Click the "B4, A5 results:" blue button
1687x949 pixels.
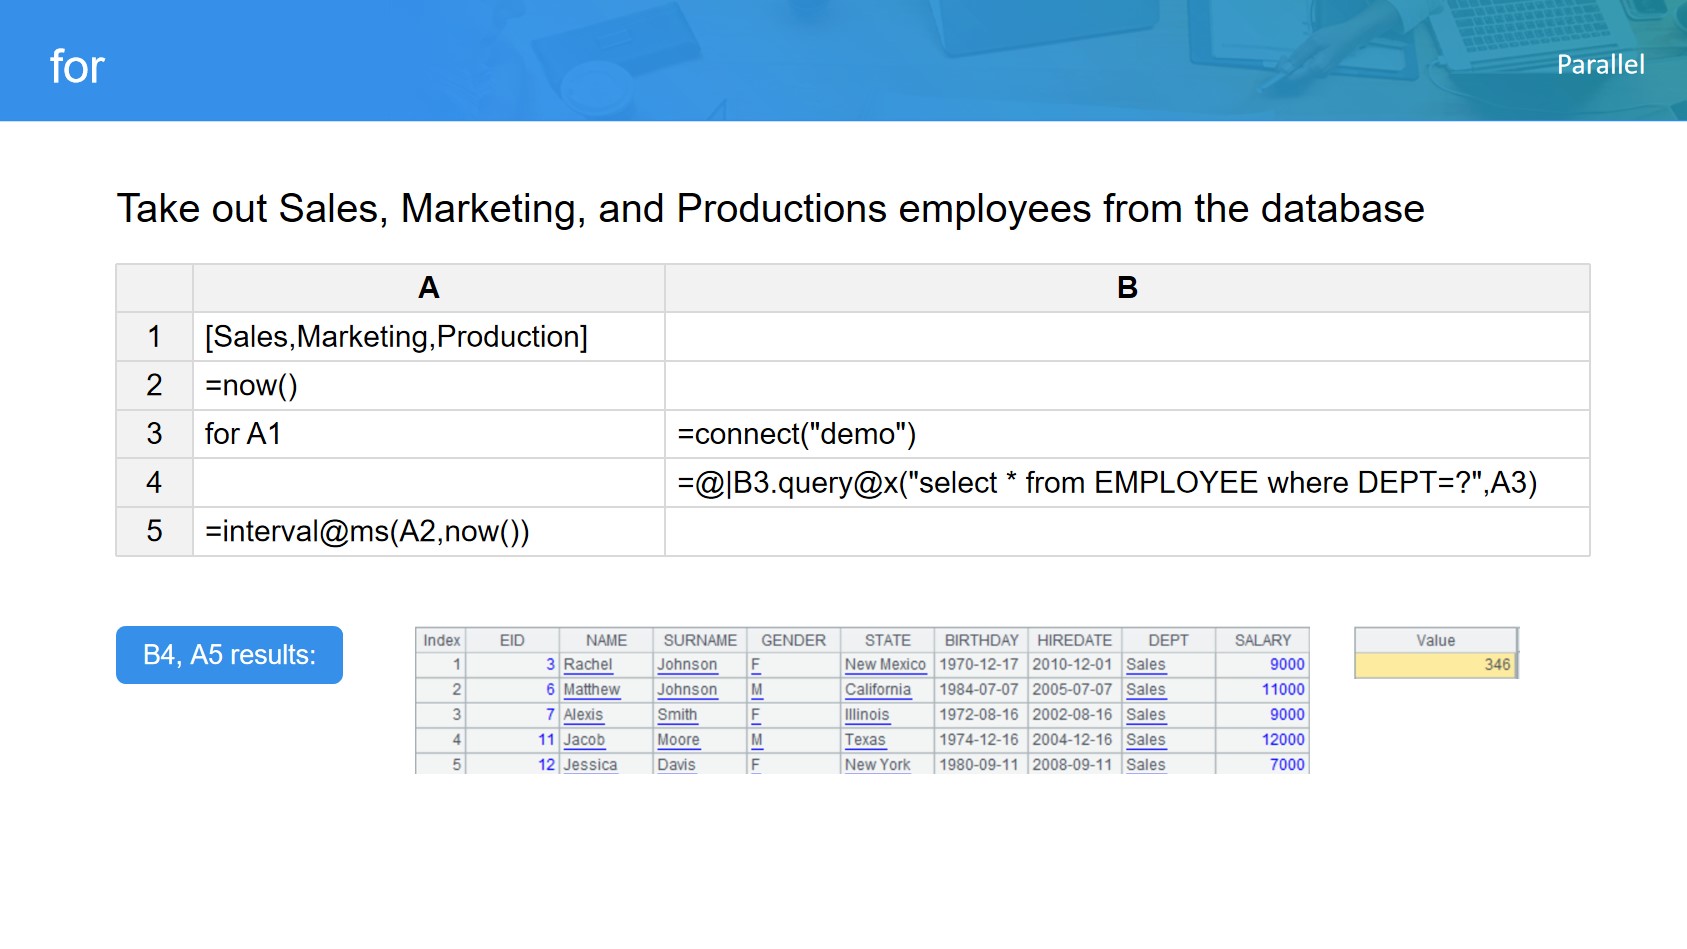point(229,655)
